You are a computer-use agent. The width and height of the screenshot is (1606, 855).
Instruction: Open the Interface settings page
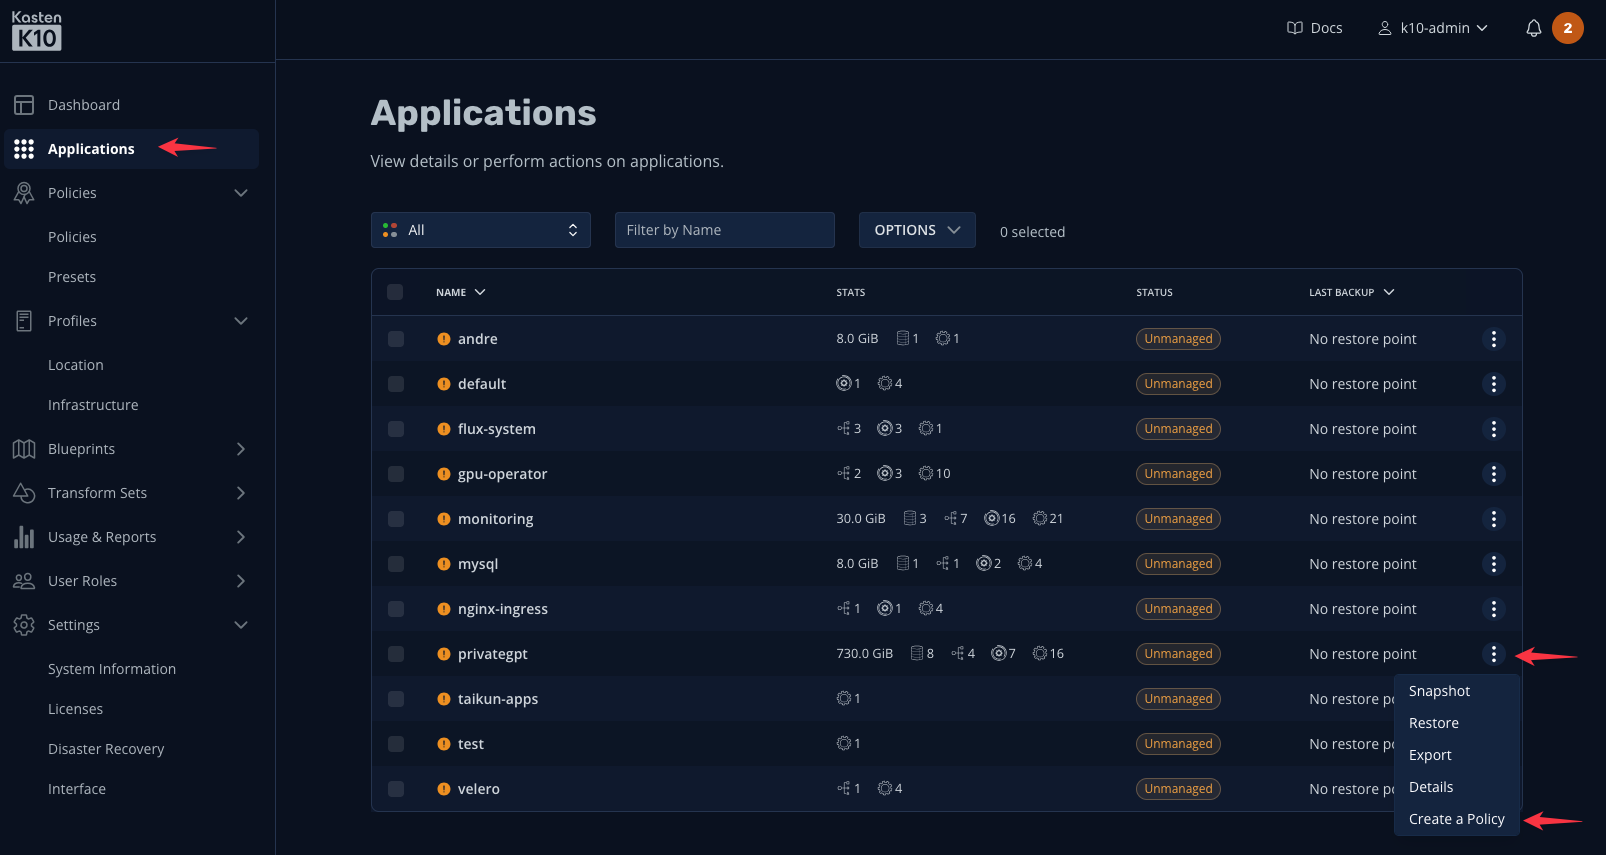(x=77, y=789)
